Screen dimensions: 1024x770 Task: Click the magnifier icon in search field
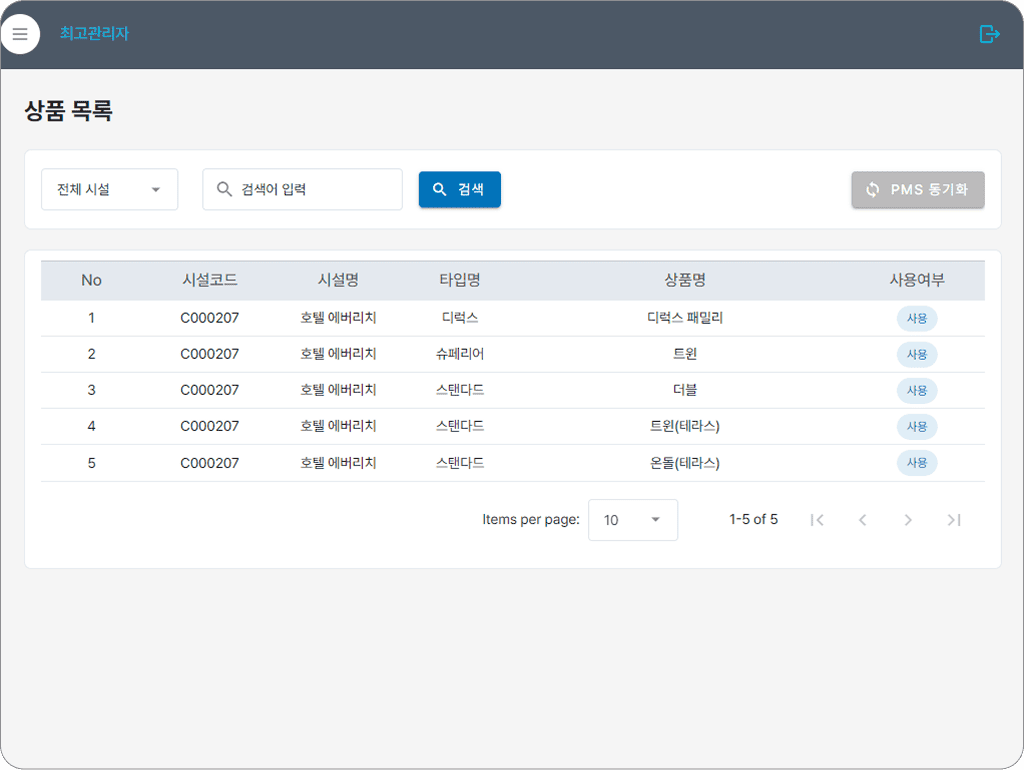[x=224, y=189]
